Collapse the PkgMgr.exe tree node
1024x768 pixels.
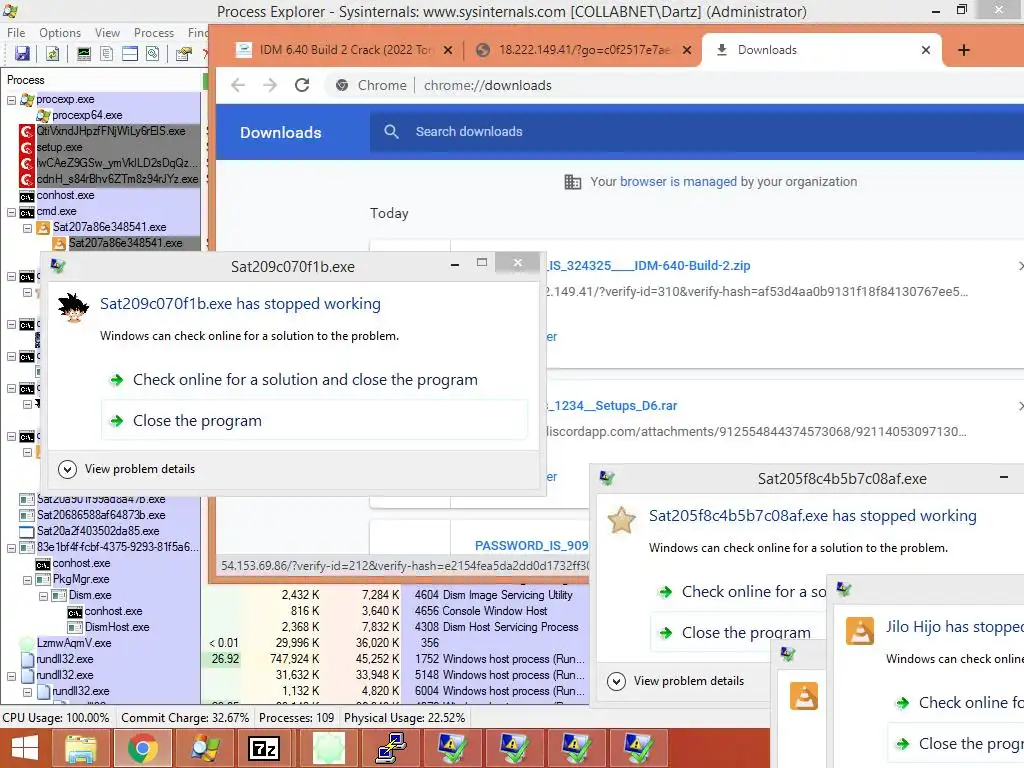click(27, 580)
